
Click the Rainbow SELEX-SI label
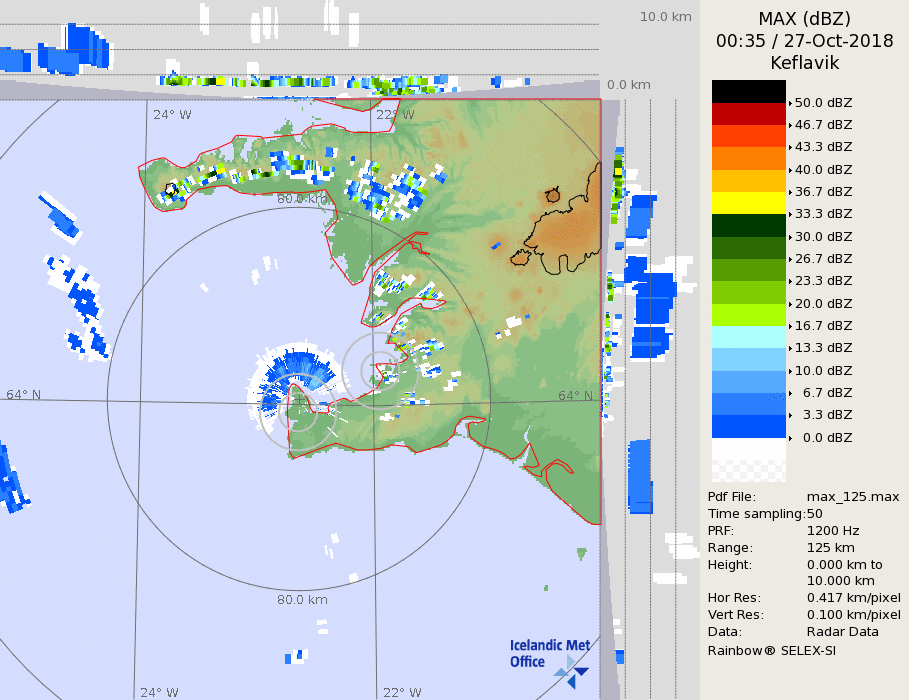(771, 650)
